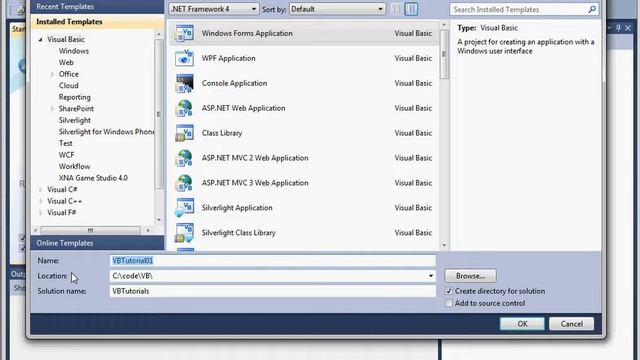Click the tree horizontal scrollbar thumb
The image size is (640, 360).
[x=90, y=231]
